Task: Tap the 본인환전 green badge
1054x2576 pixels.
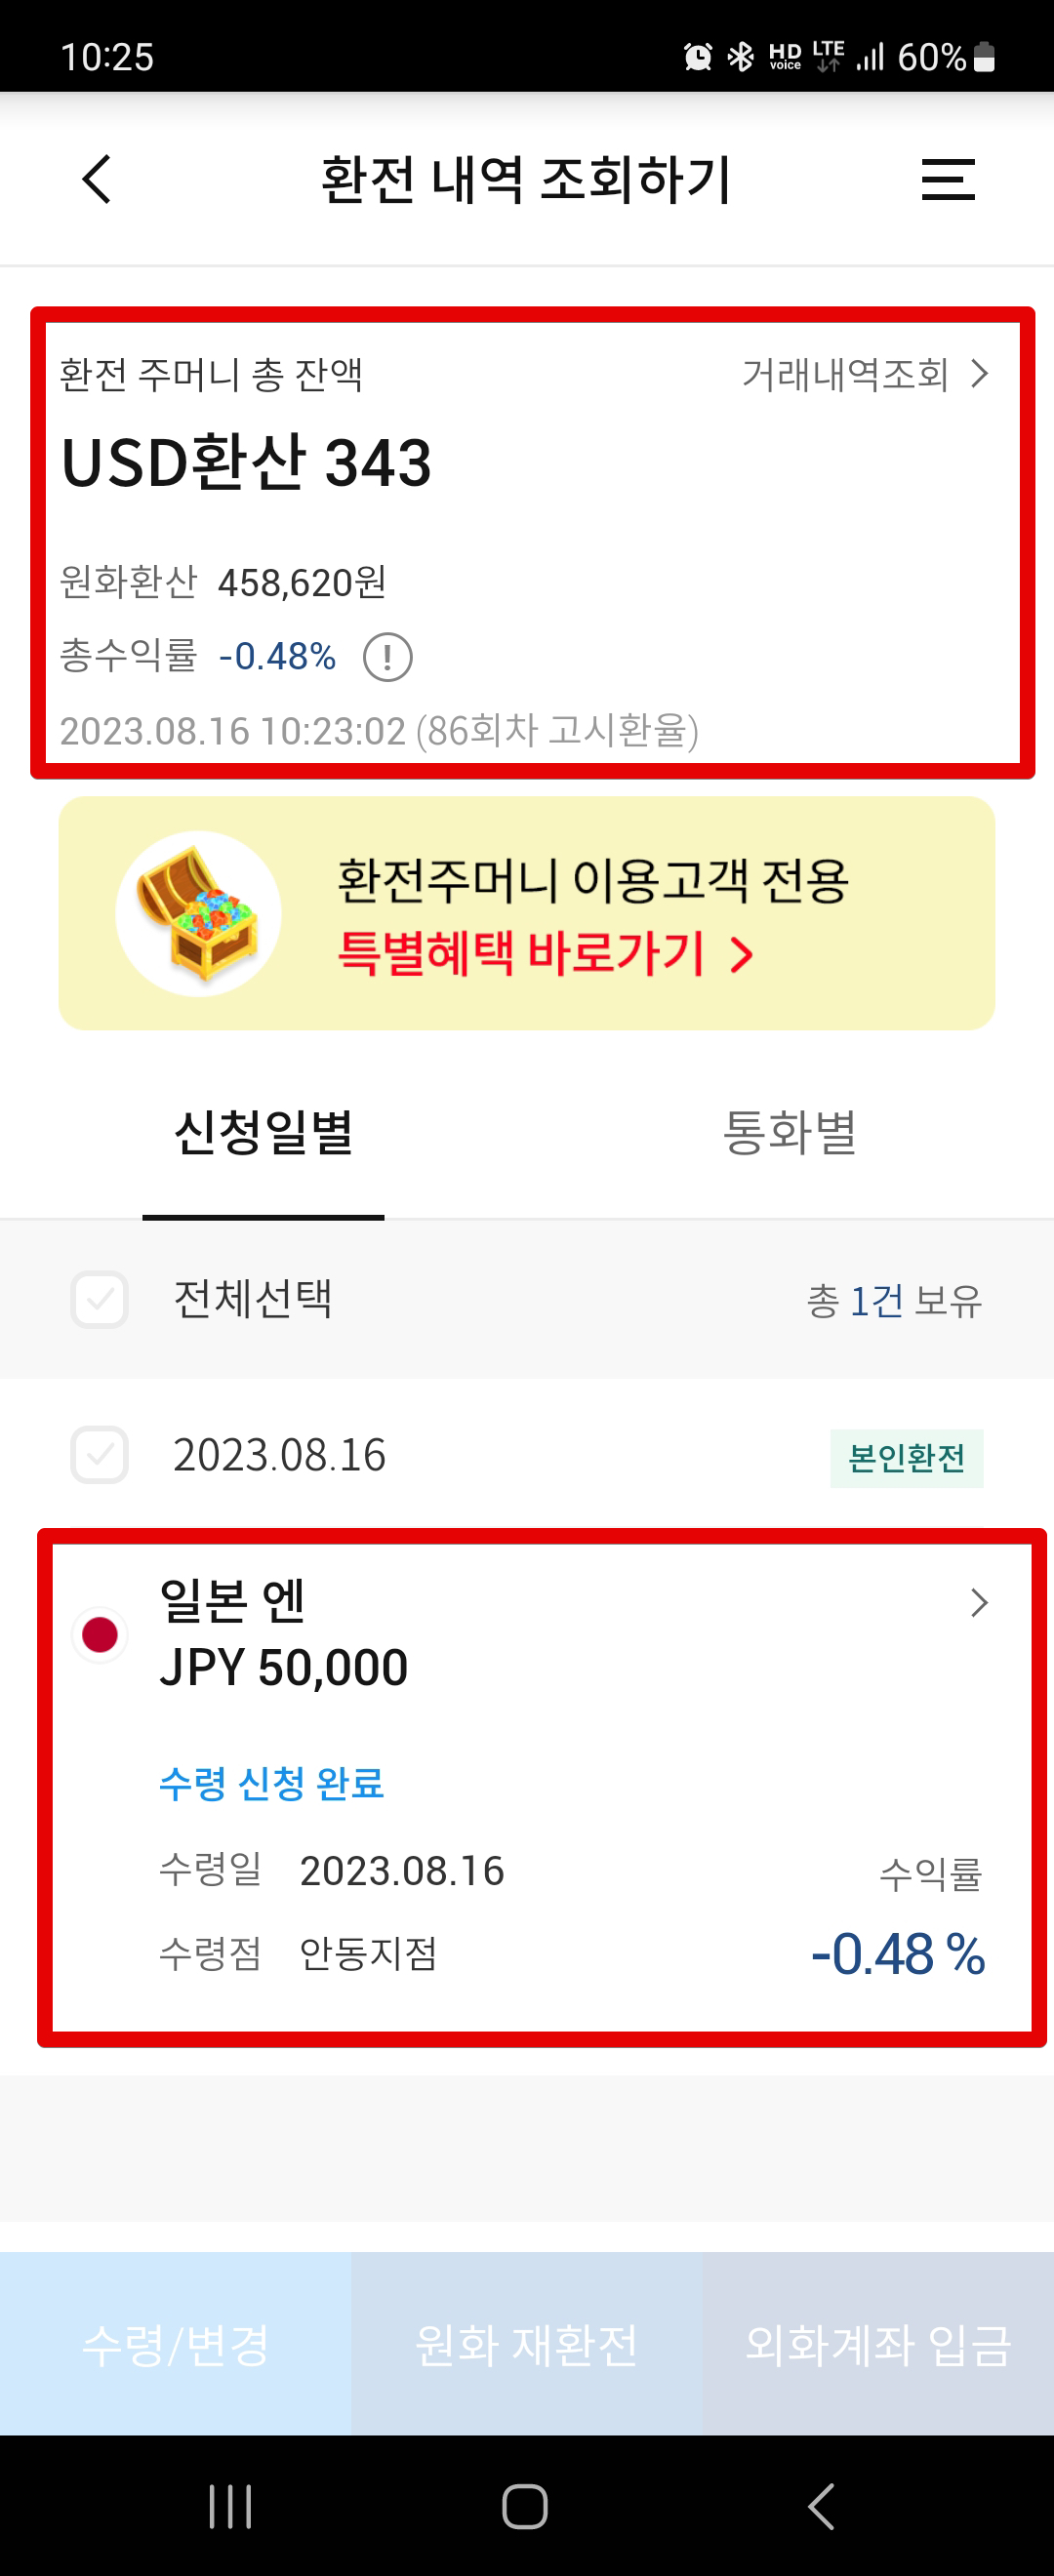Action: click(x=906, y=1458)
